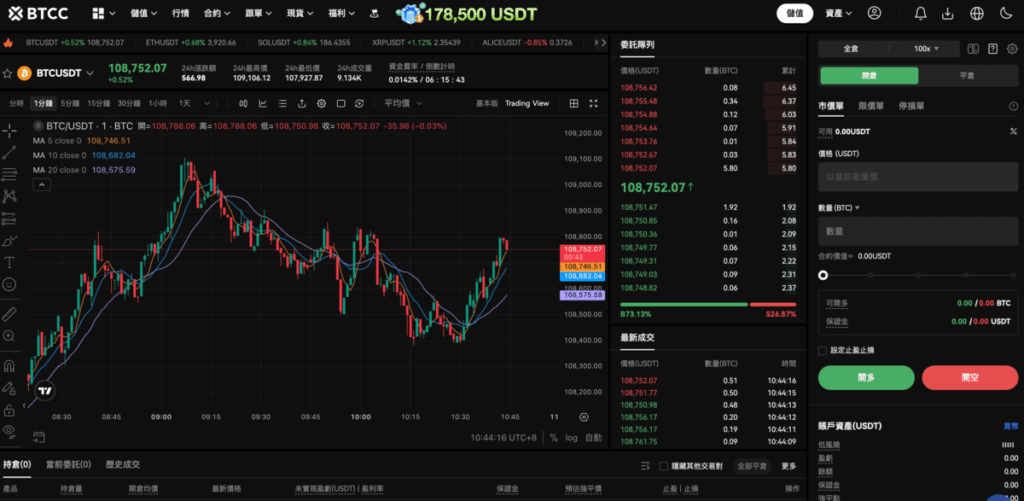
Task: Click the download app icon
Action: coord(948,14)
